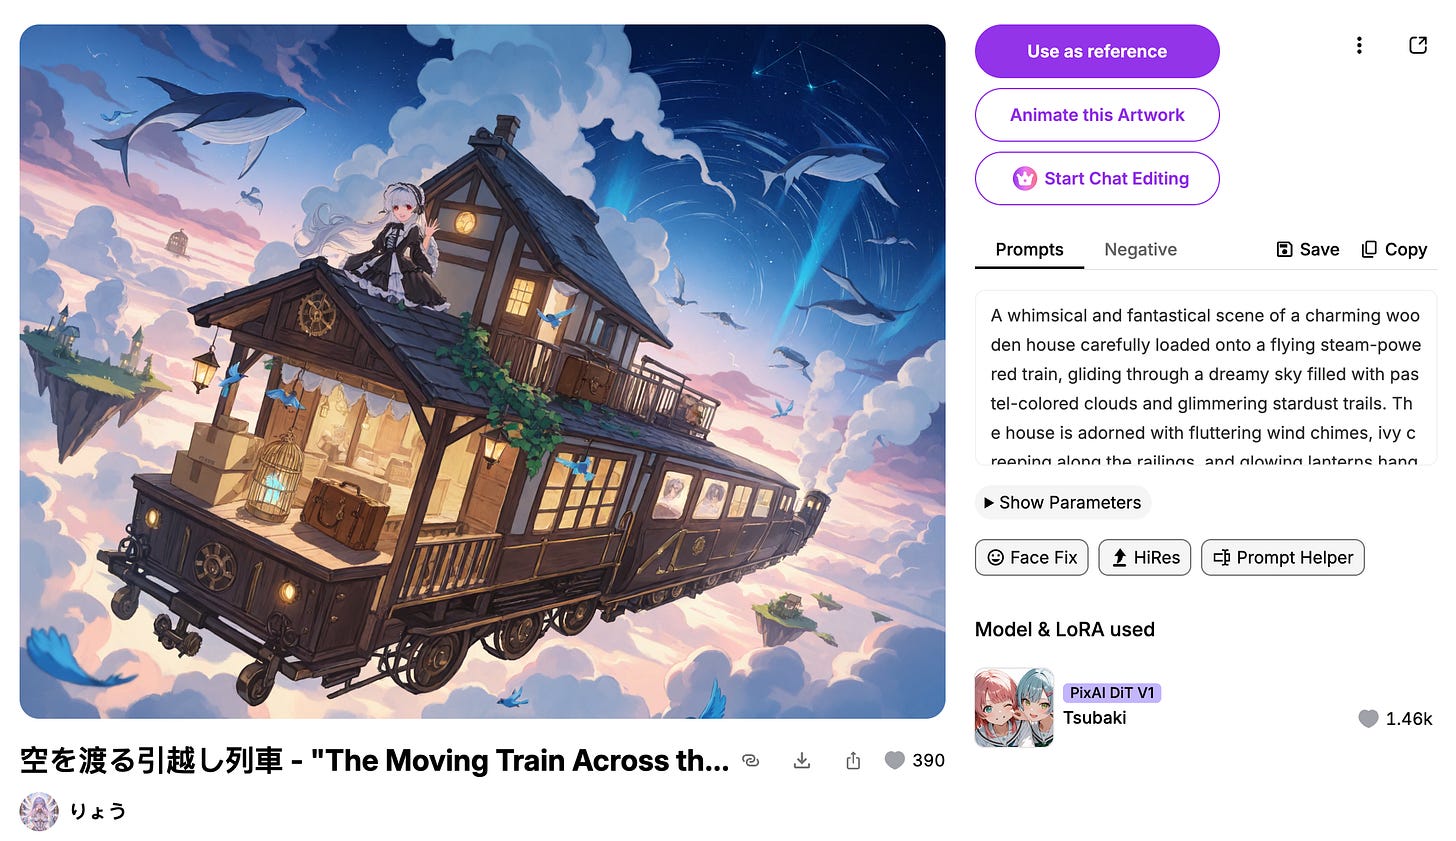The height and width of the screenshot is (841, 1456).
Task: Click Use as reference button
Action: pyautogui.click(x=1097, y=51)
